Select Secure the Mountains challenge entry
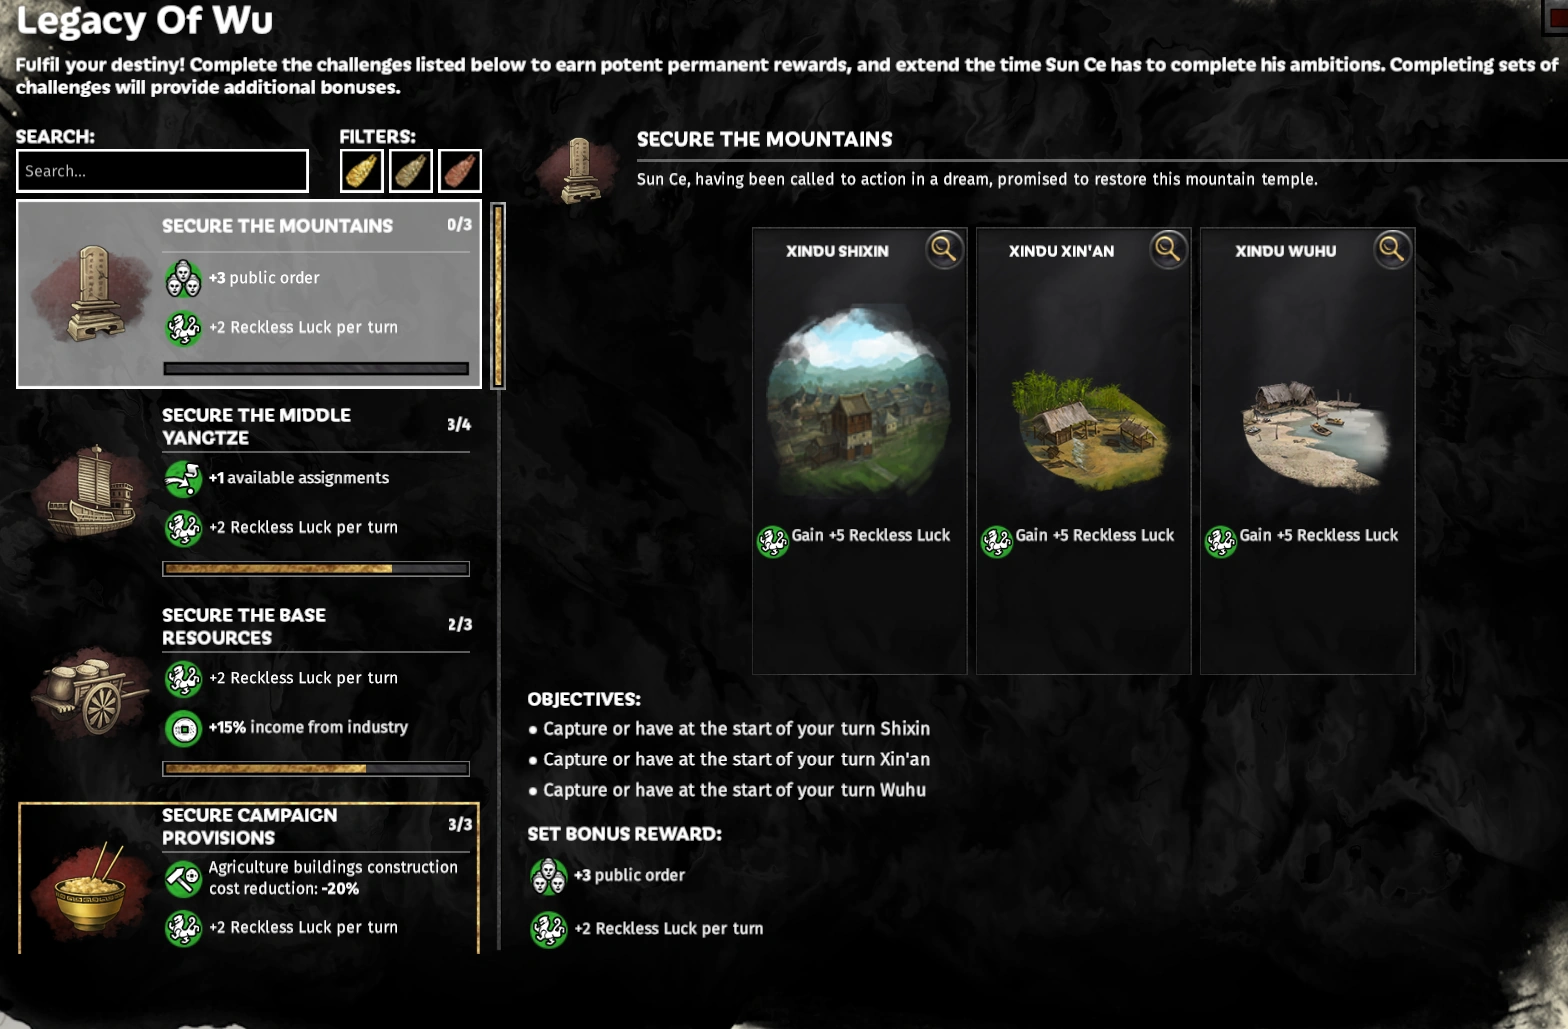1568x1029 pixels. click(249, 294)
